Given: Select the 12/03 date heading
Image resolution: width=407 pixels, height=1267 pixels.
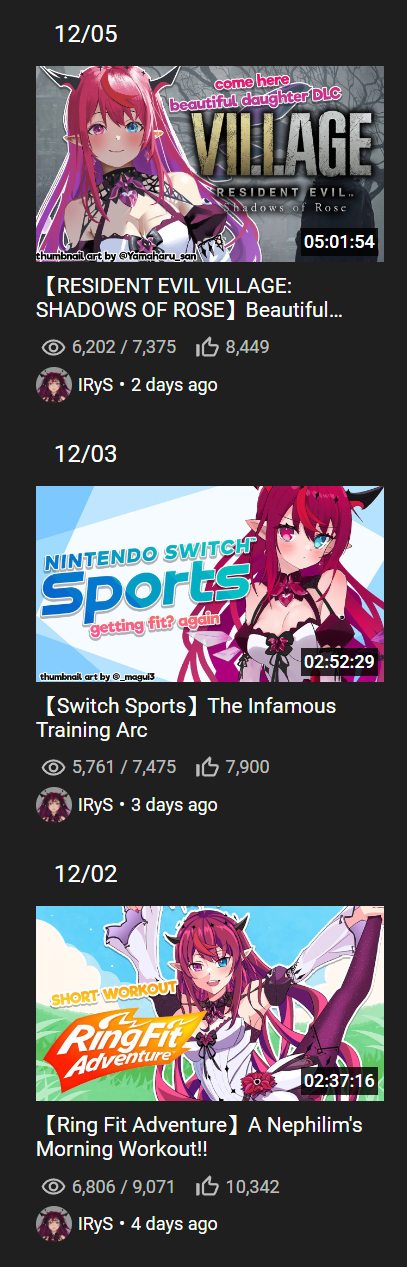Looking at the screenshot, I should [86, 454].
